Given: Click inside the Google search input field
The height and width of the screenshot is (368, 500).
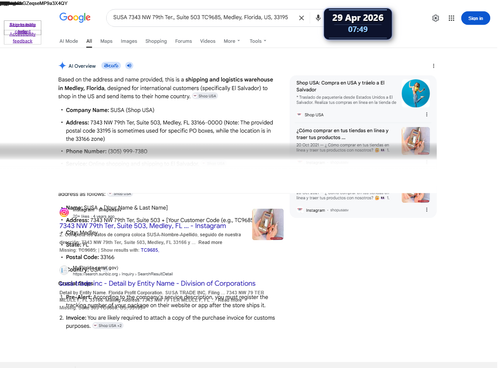Looking at the screenshot, I should pos(201,17).
